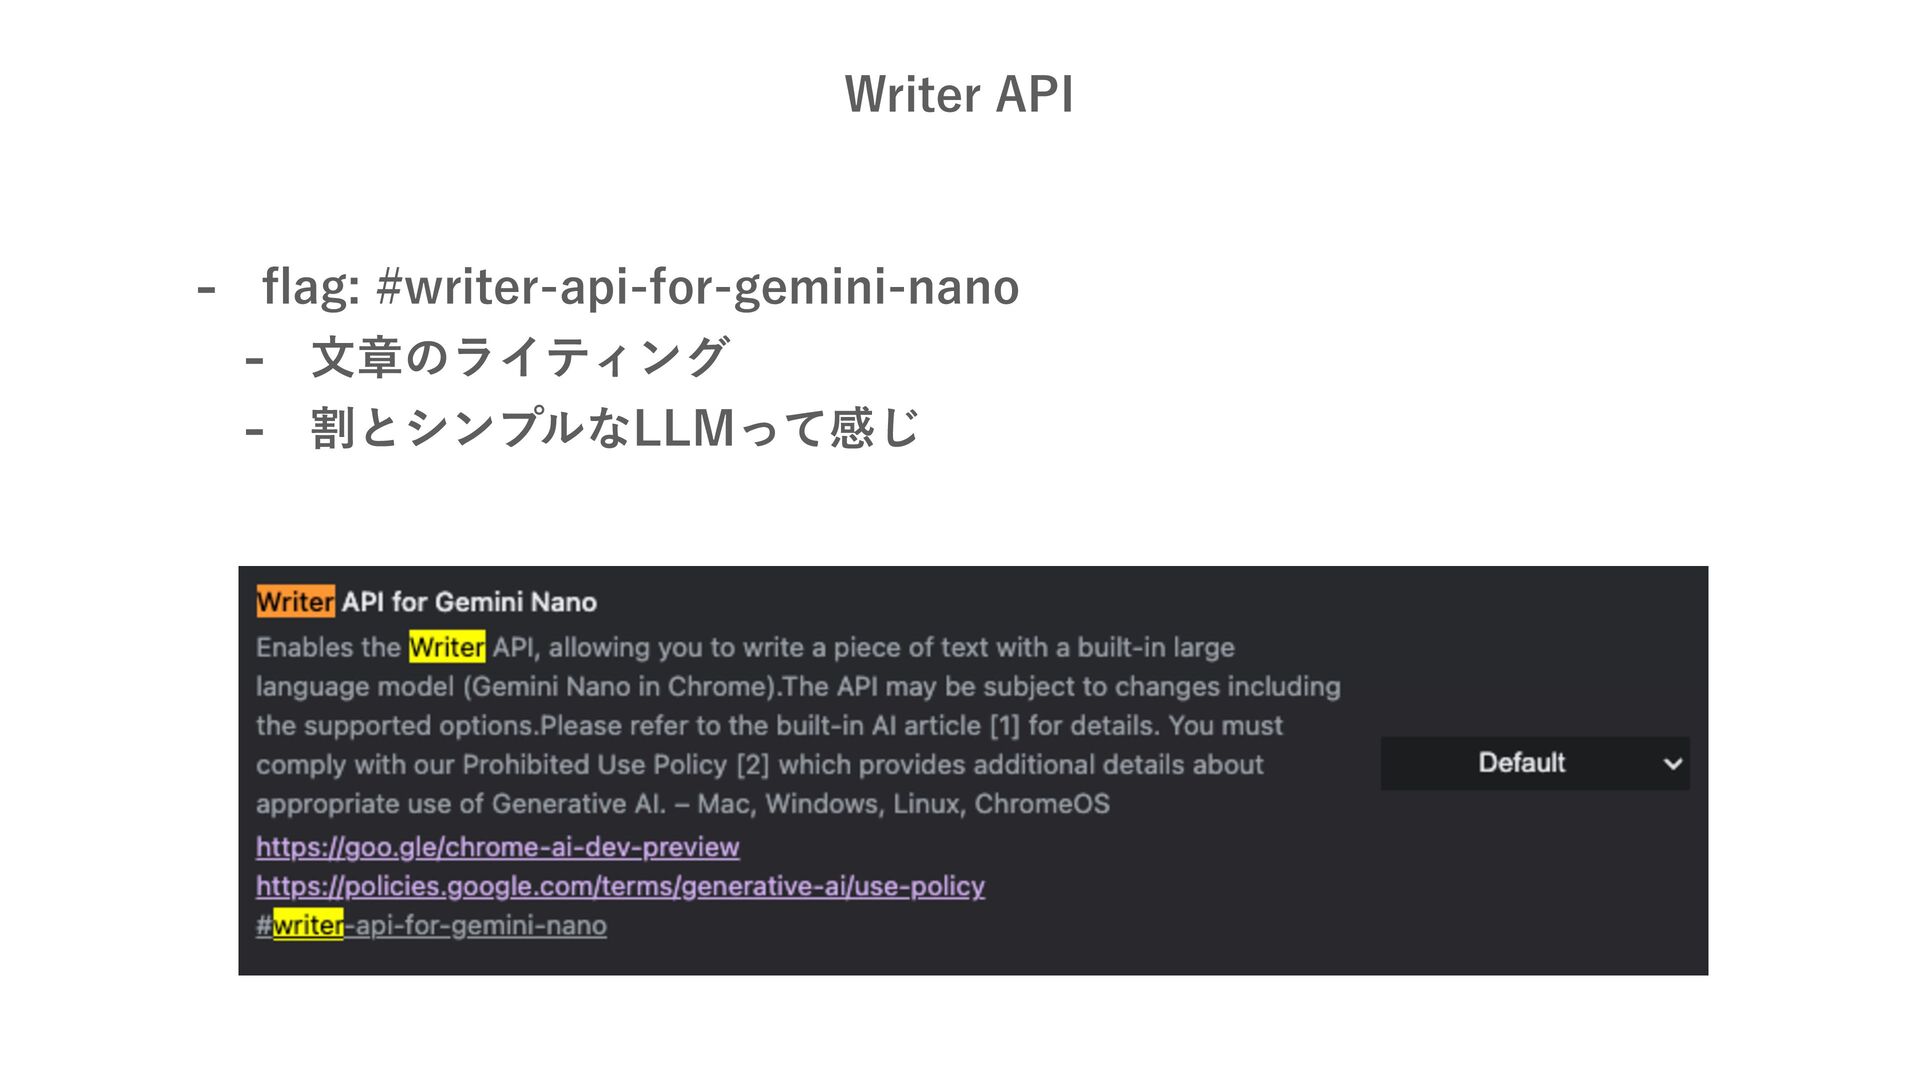Click the "Writer API" slide title
Screen dimensions: 1920x1080
[x=959, y=94]
